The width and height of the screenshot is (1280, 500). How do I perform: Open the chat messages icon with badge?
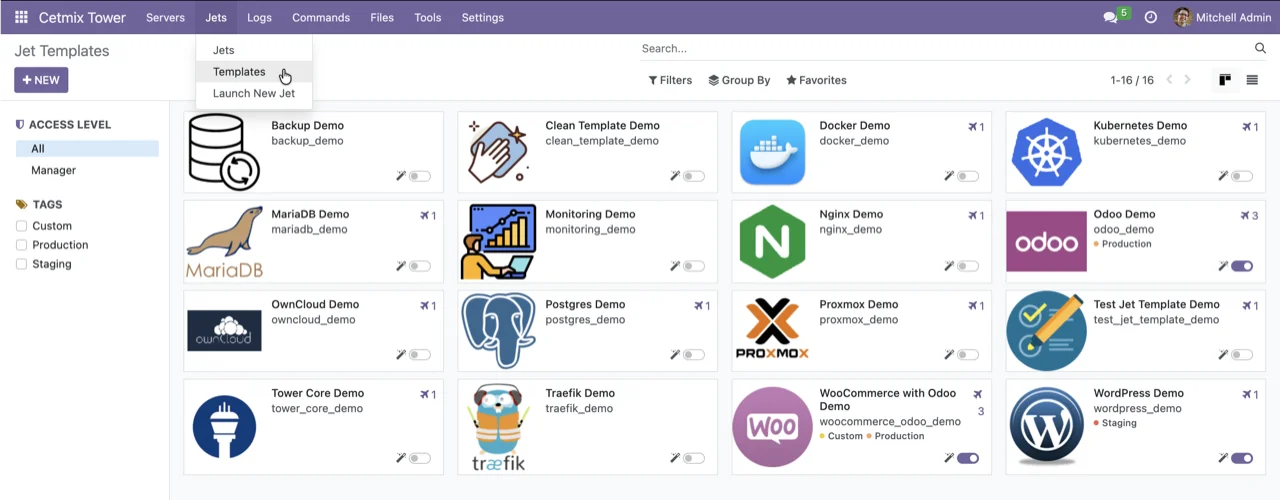coord(1110,17)
